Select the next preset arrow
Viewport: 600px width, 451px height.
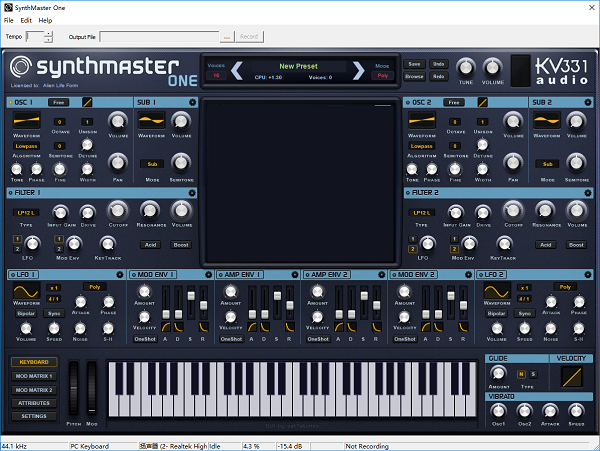358,71
